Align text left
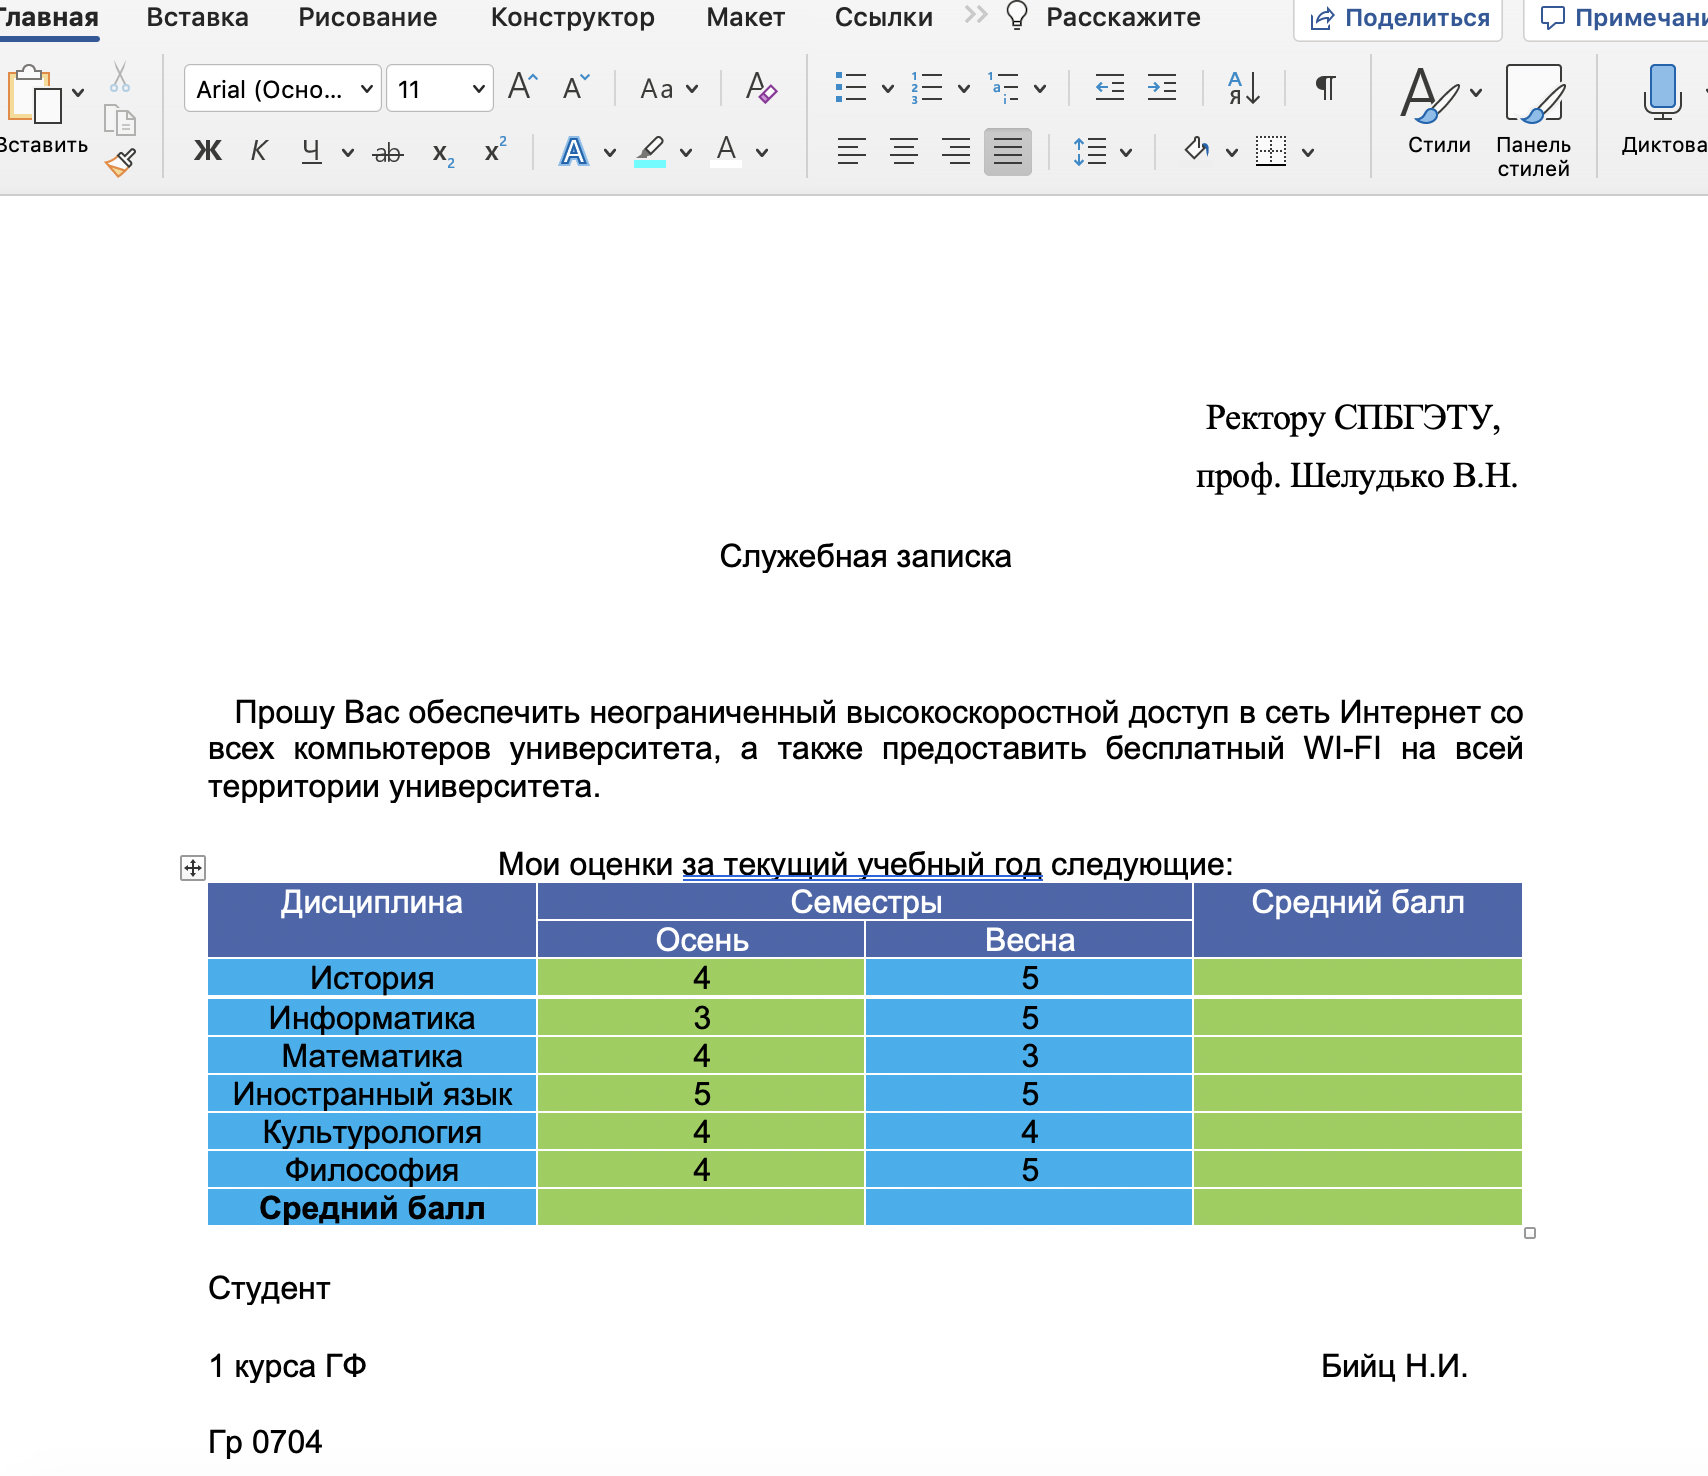 852,151
